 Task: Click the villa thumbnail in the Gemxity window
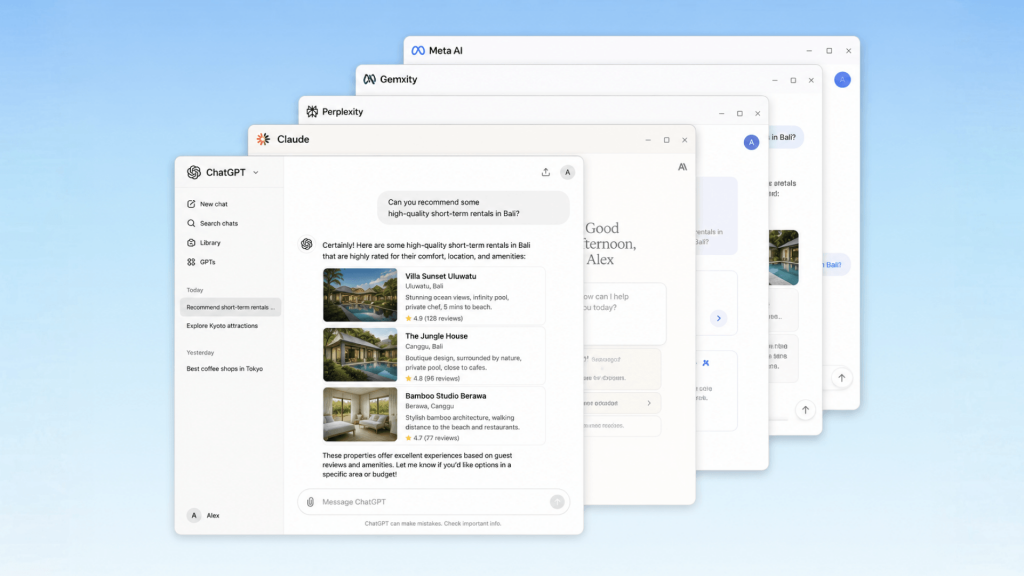(x=783, y=257)
